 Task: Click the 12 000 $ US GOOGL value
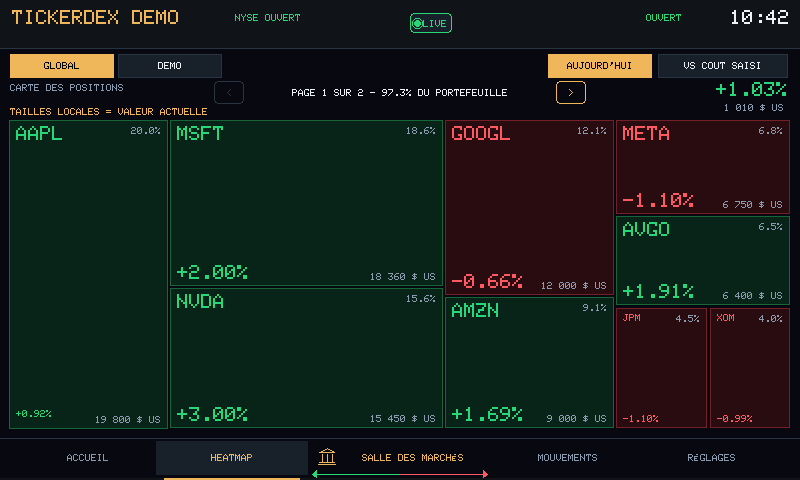573,286
